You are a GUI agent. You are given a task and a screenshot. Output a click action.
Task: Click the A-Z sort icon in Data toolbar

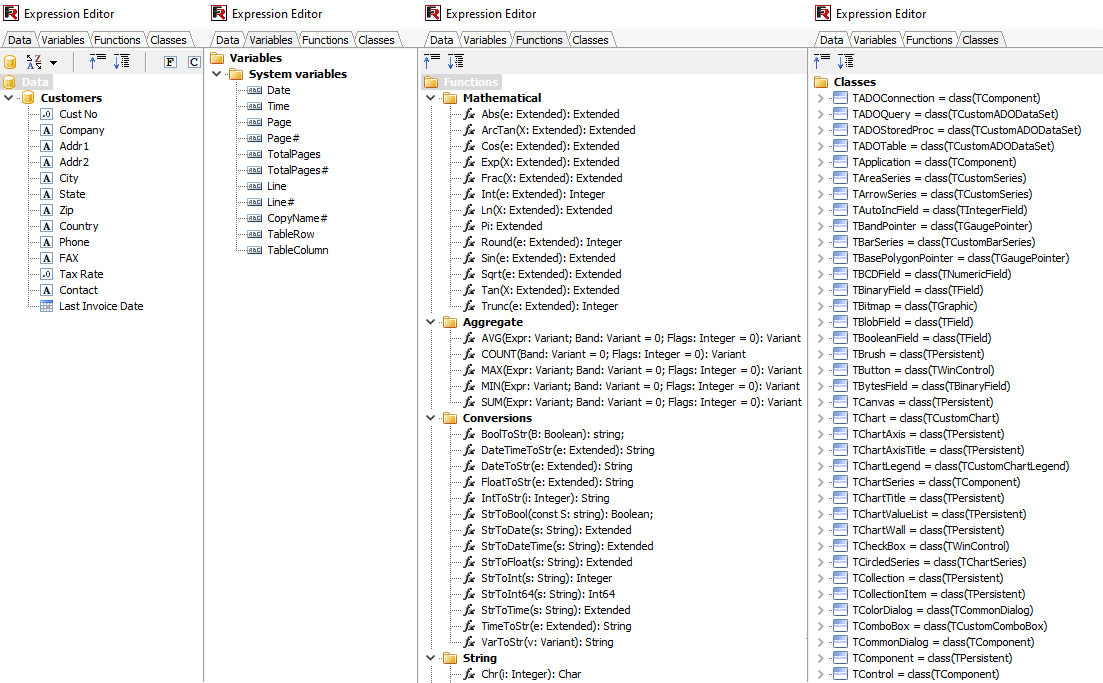[34, 62]
